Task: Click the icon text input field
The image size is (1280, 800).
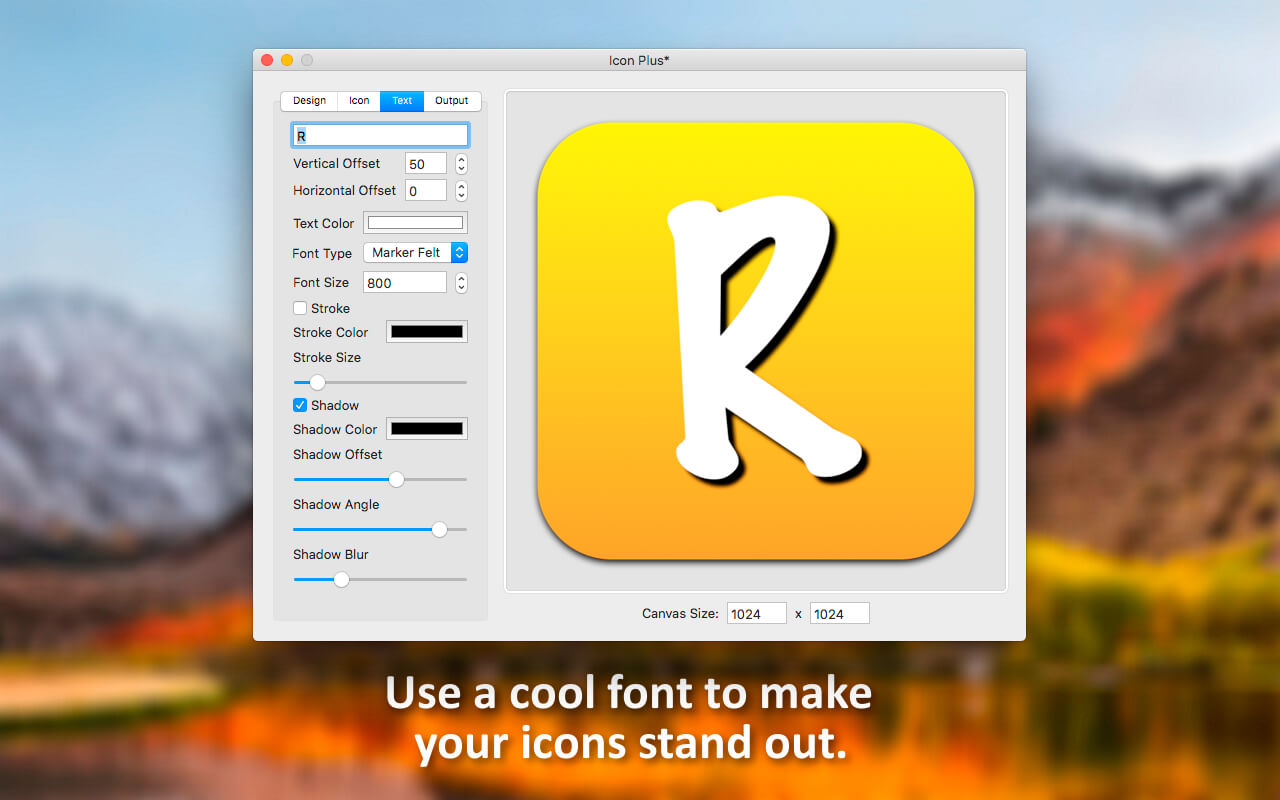Action: tap(380, 135)
